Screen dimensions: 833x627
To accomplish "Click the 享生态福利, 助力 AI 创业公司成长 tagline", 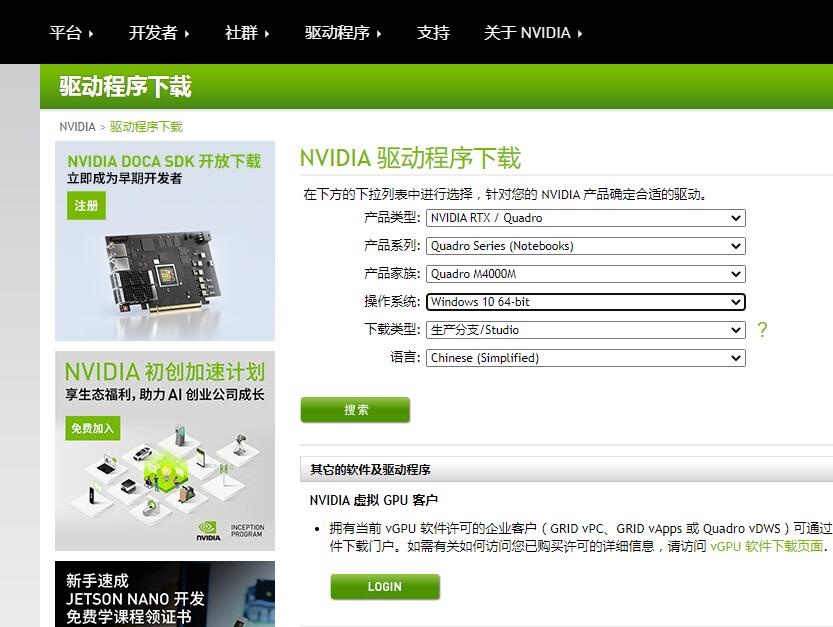I will click(x=165, y=395).
